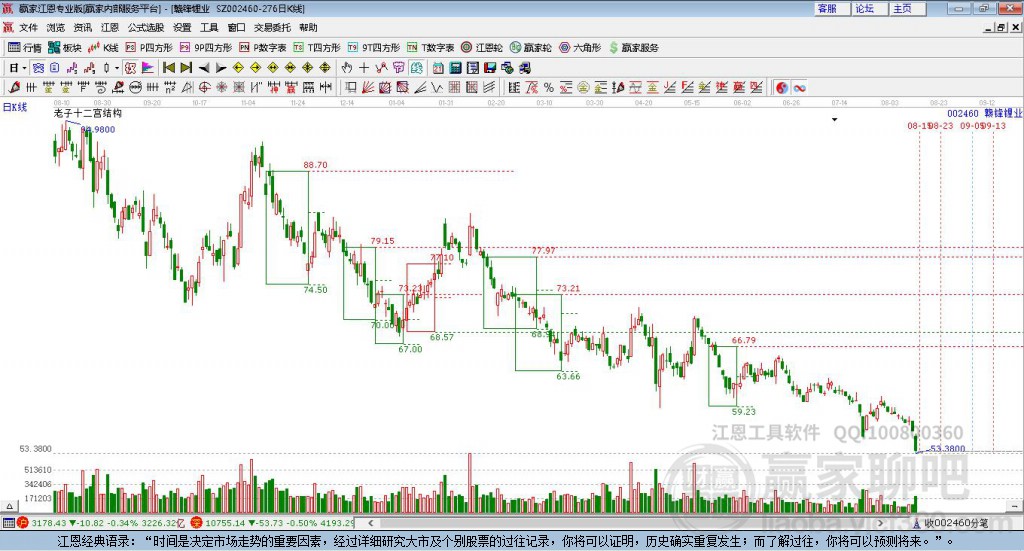Switch to the K线 chart tool
Screen dimensions: 1024x551
tap(103, 48)
